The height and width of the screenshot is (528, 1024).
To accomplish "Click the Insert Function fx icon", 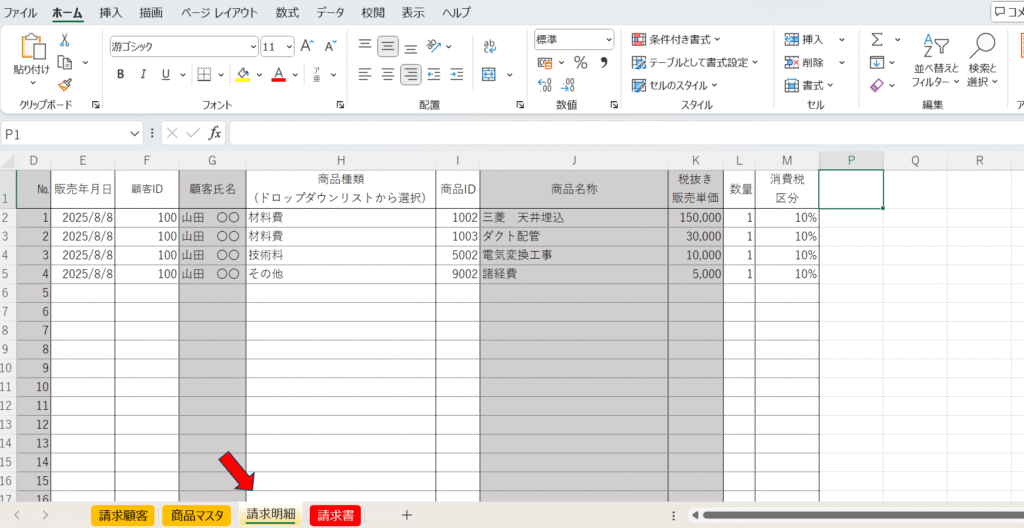I will coord(215,133).
